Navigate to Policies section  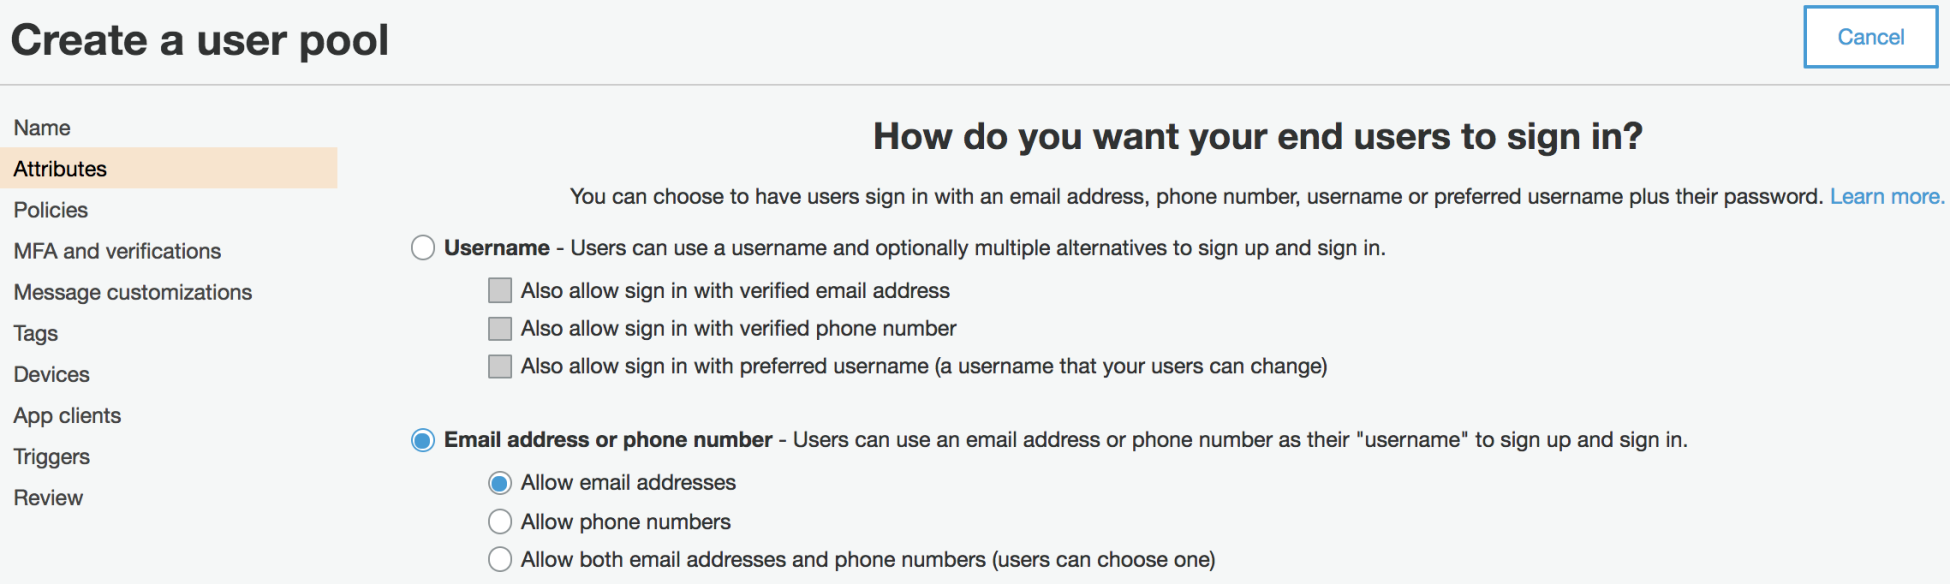coord(51,210)
